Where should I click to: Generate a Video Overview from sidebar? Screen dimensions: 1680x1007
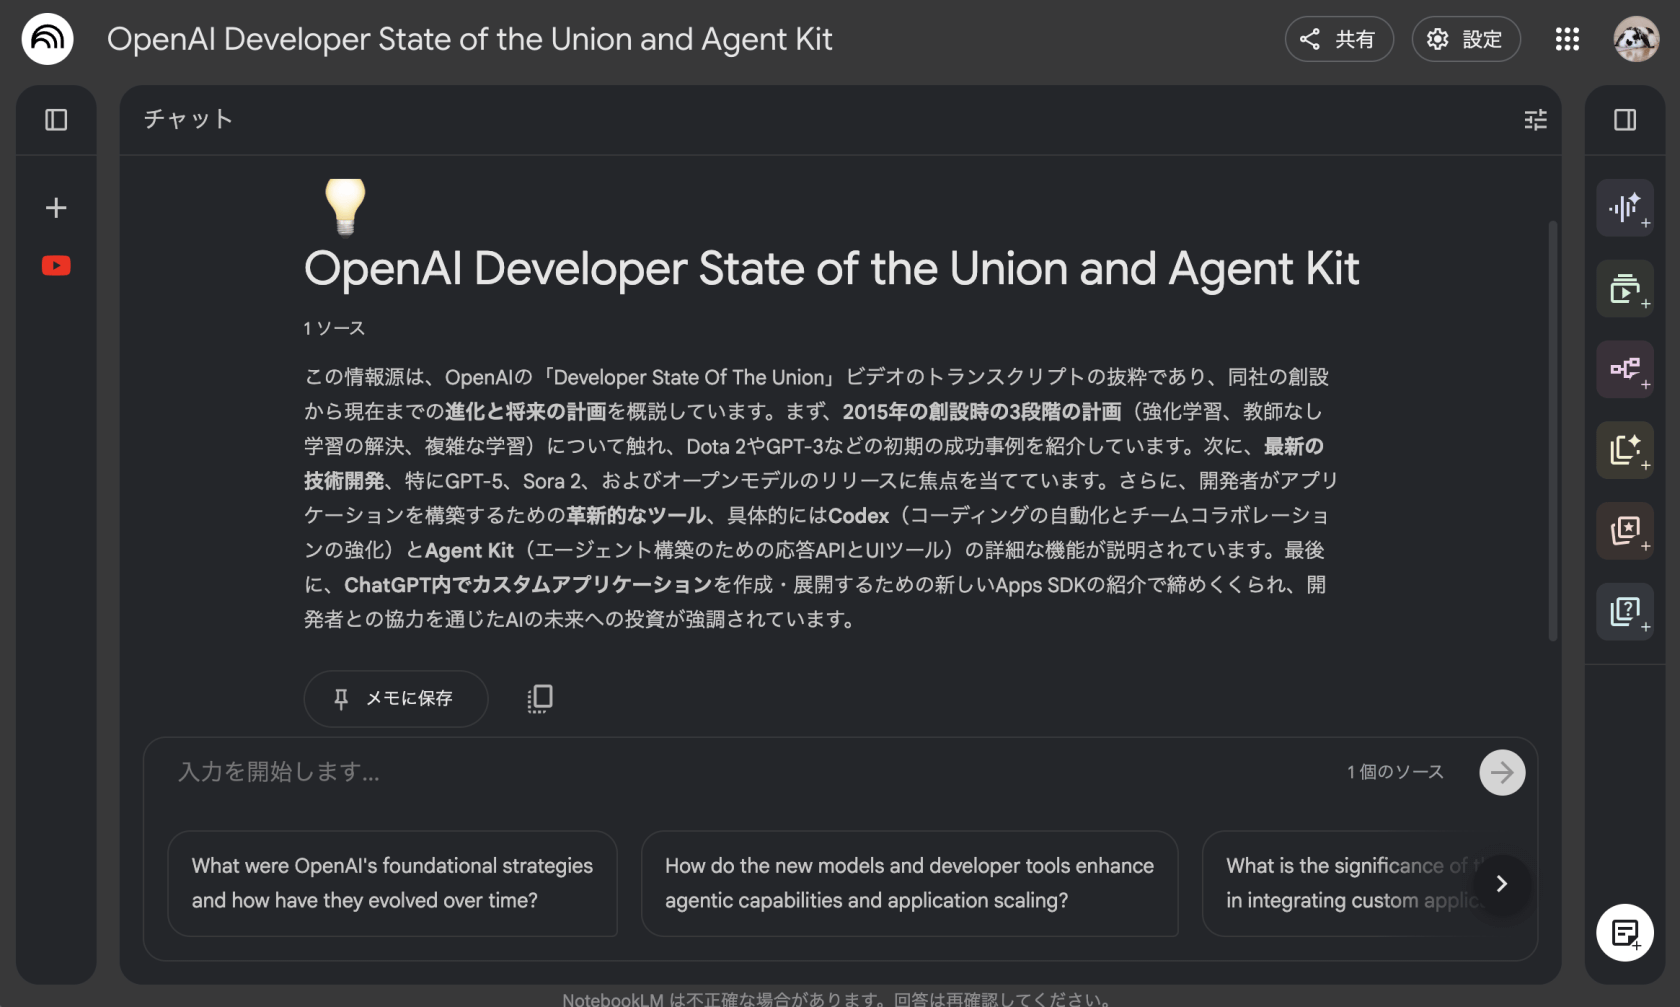(1625, 289)
